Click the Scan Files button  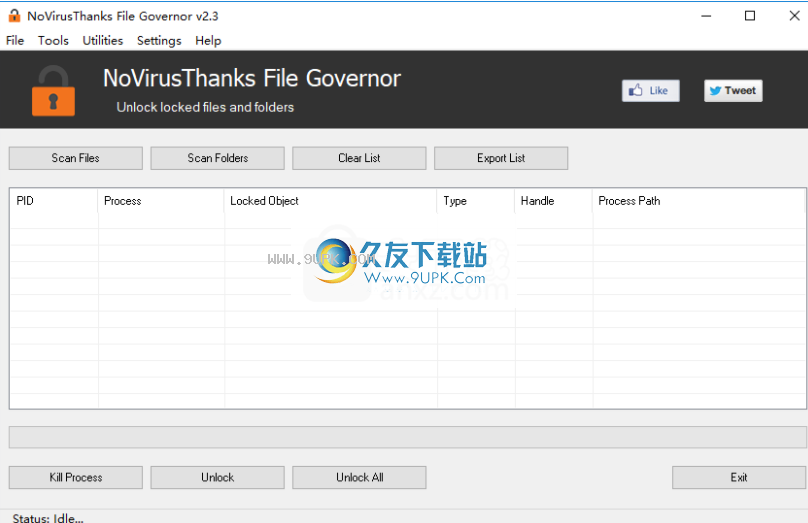click(76, 158)
